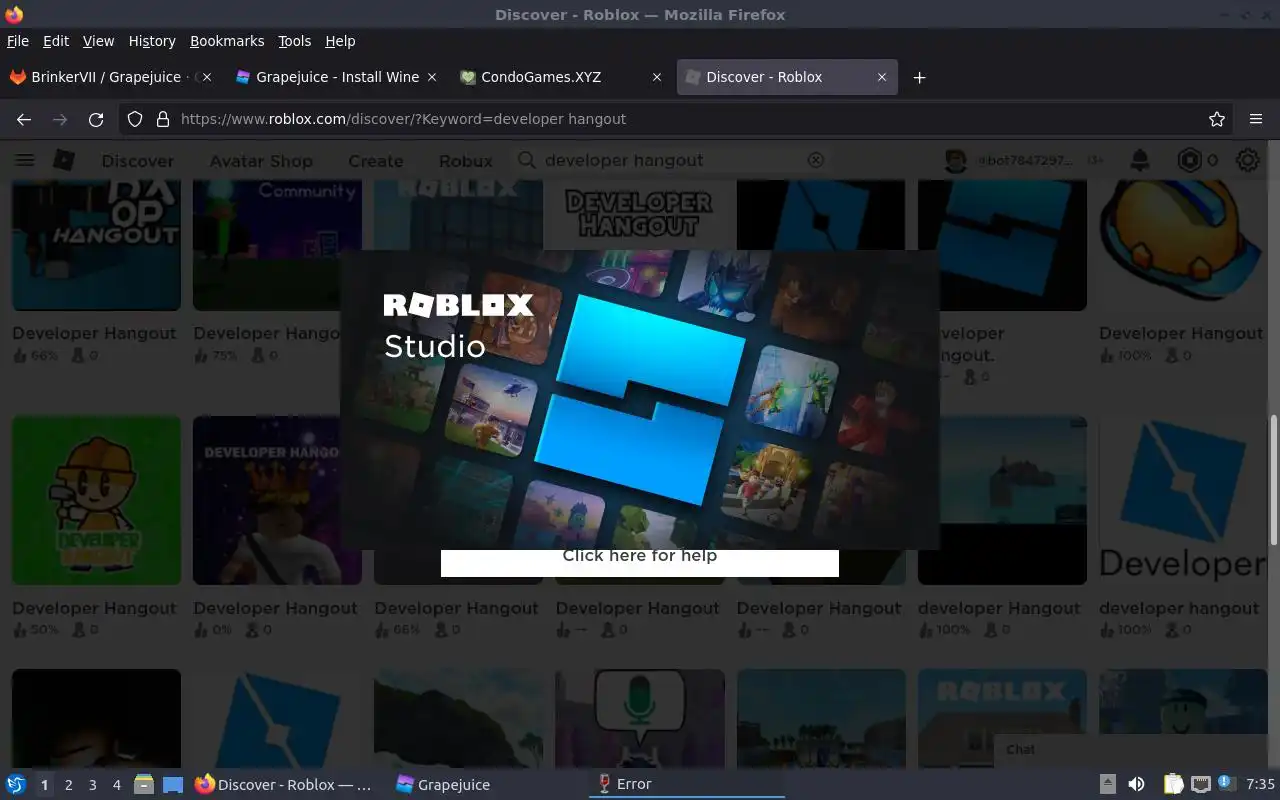Open the clipboard tray icon
Viewport: 1280px width, 800px height.
1173,785
